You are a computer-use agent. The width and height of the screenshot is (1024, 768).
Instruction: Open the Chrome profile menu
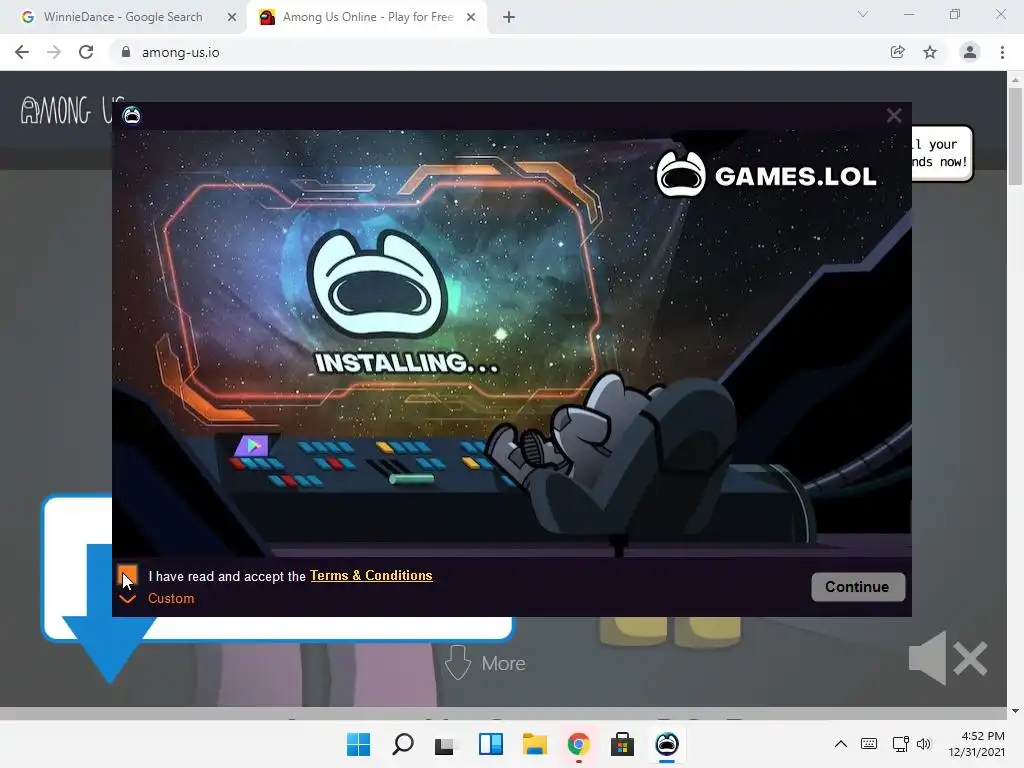970,52
